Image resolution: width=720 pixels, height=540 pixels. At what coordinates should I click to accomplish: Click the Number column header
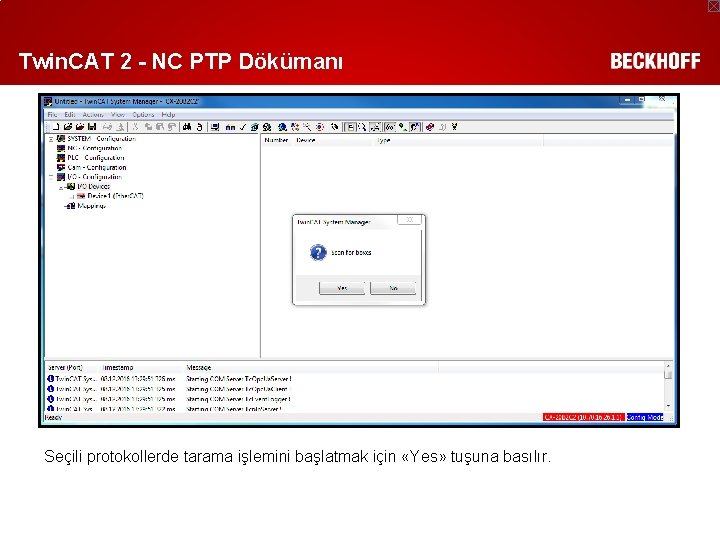276,140
